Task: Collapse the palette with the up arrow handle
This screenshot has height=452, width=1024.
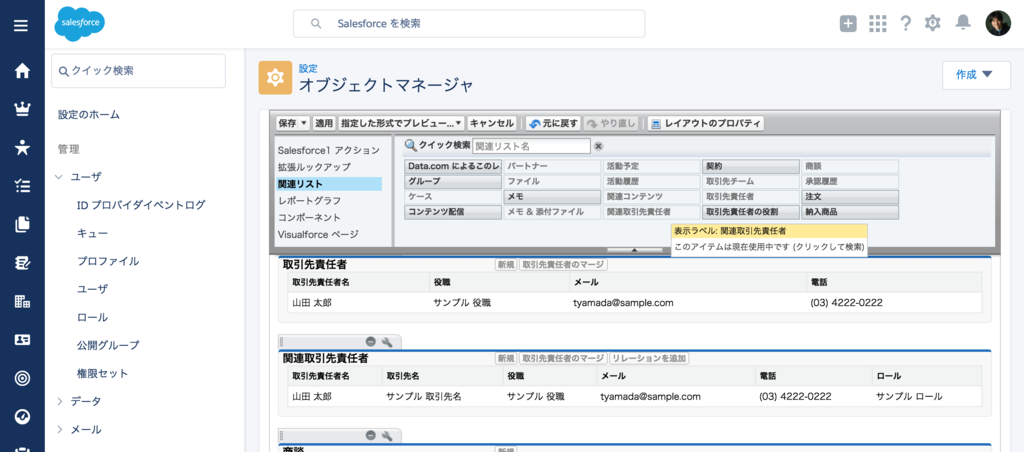Action: [x=634, y=250]
